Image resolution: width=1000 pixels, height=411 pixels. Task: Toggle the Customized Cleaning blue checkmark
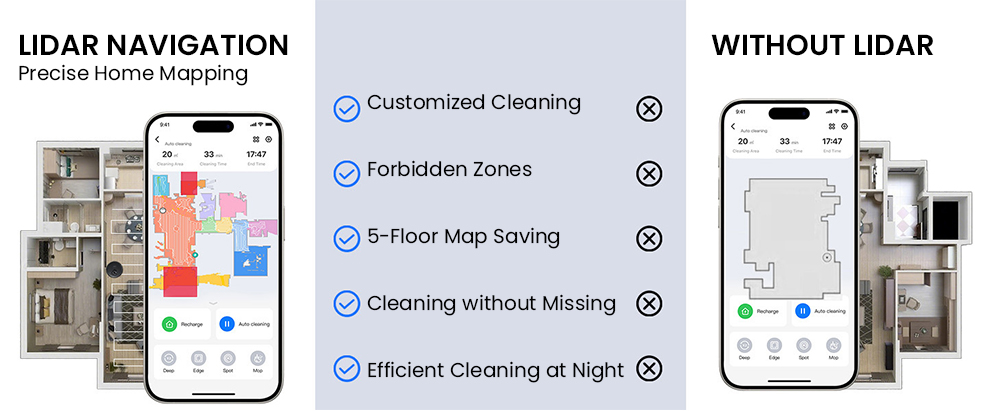[x=346, y=108]
